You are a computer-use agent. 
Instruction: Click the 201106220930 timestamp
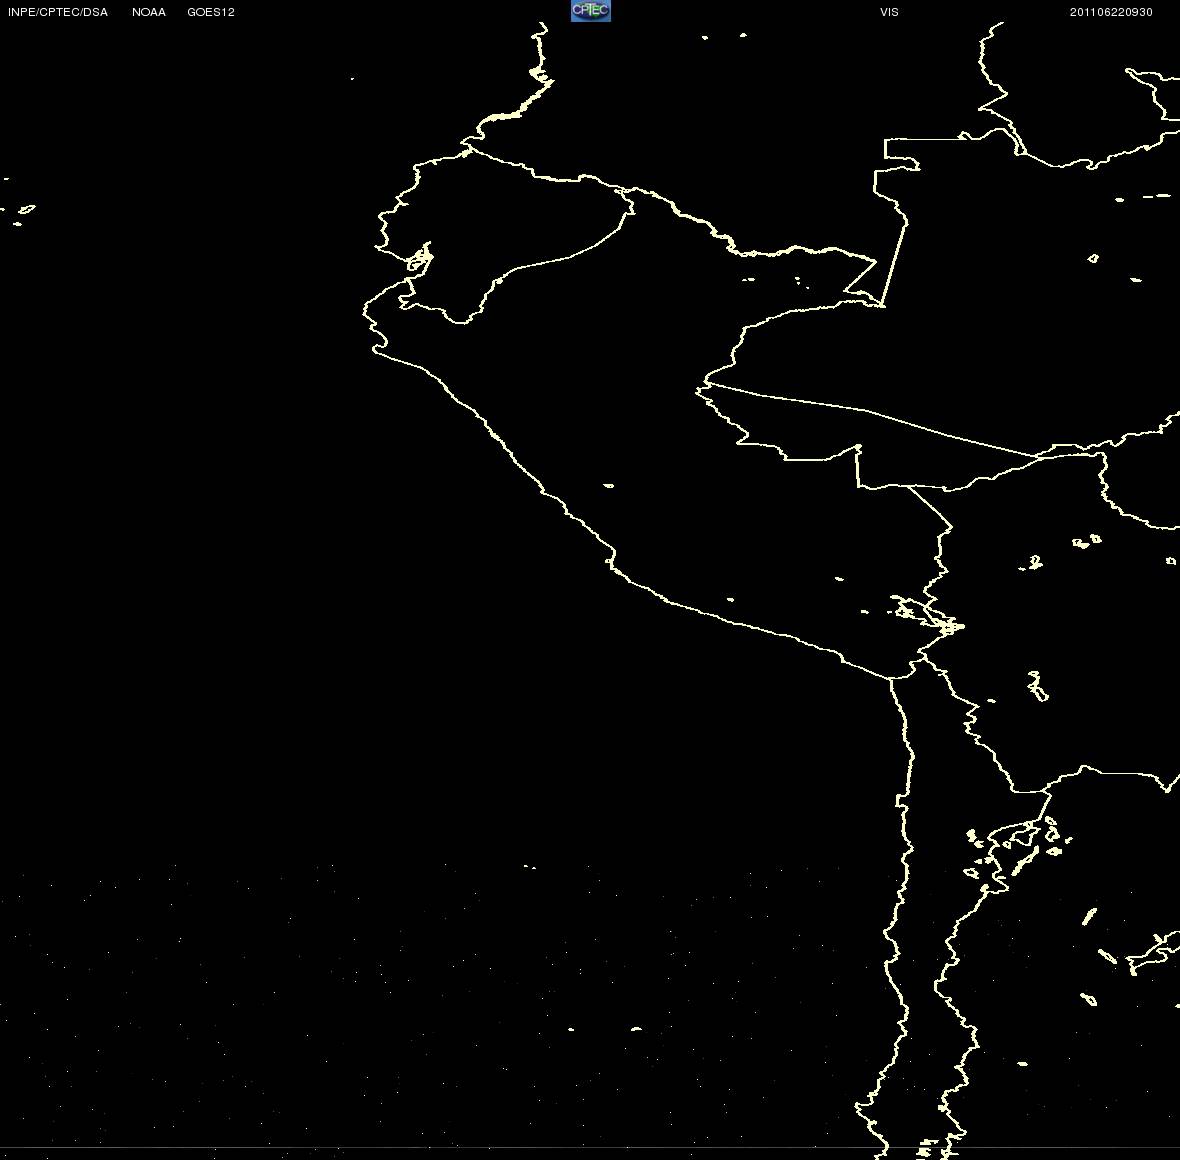pyautogui.click(x=1111, y=12)
